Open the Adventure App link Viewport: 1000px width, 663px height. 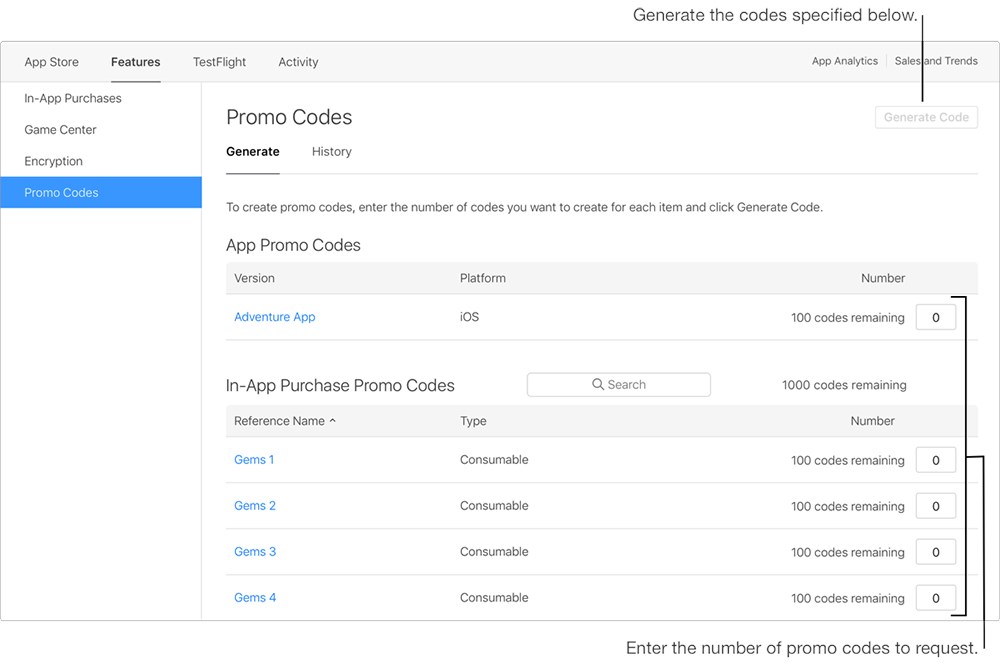274,317
